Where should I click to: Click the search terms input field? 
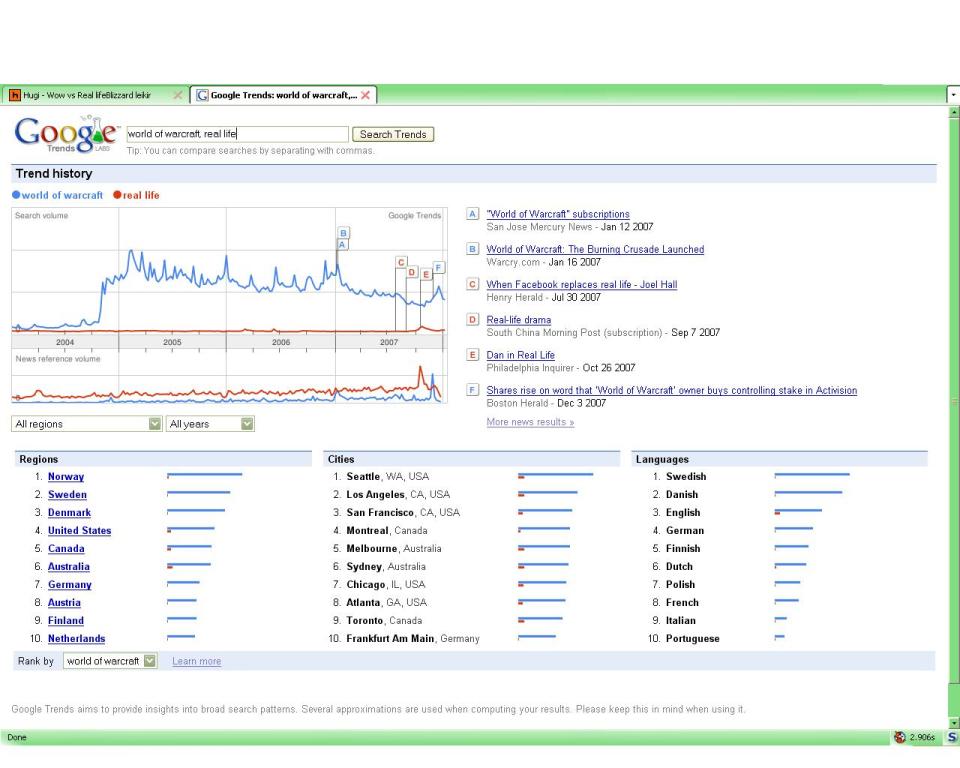(x=238, y=134)
